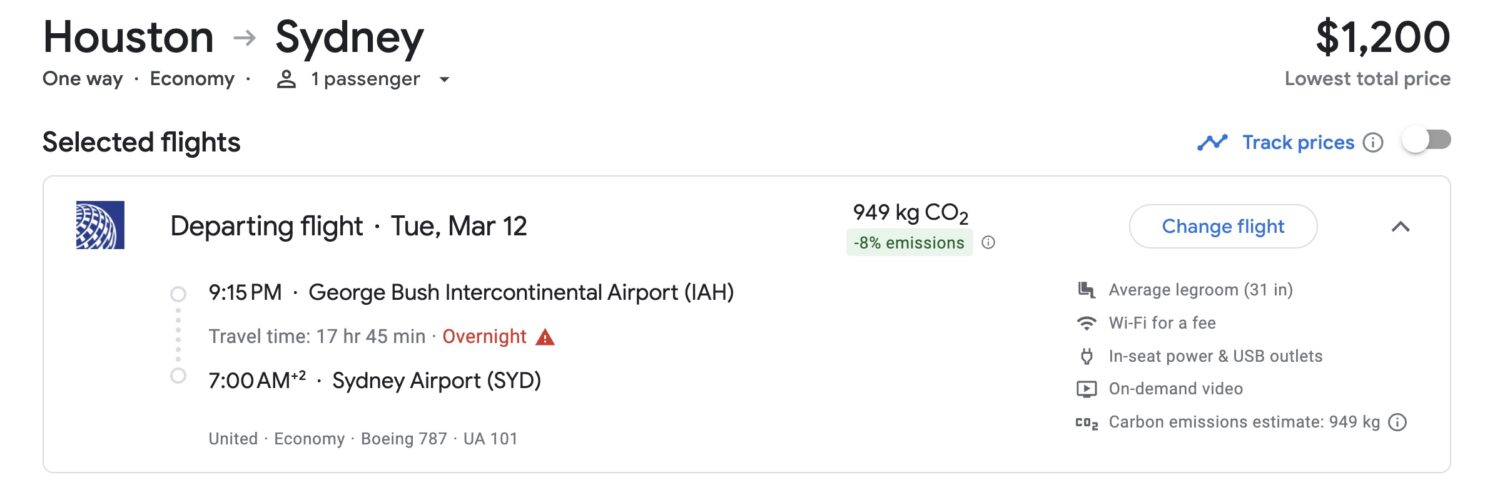Screen dimensions: 1500x502
Task: Click the red Overnight warning triangle
Action: pos(545,337)
